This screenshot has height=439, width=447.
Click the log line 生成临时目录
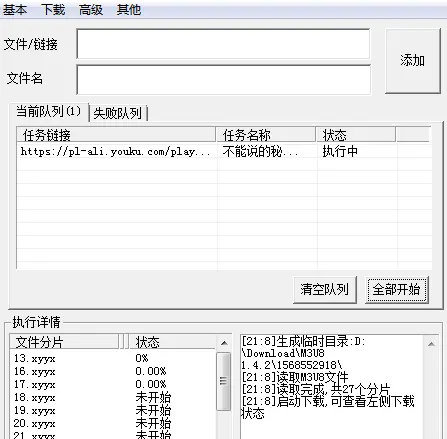click(303, 341)
